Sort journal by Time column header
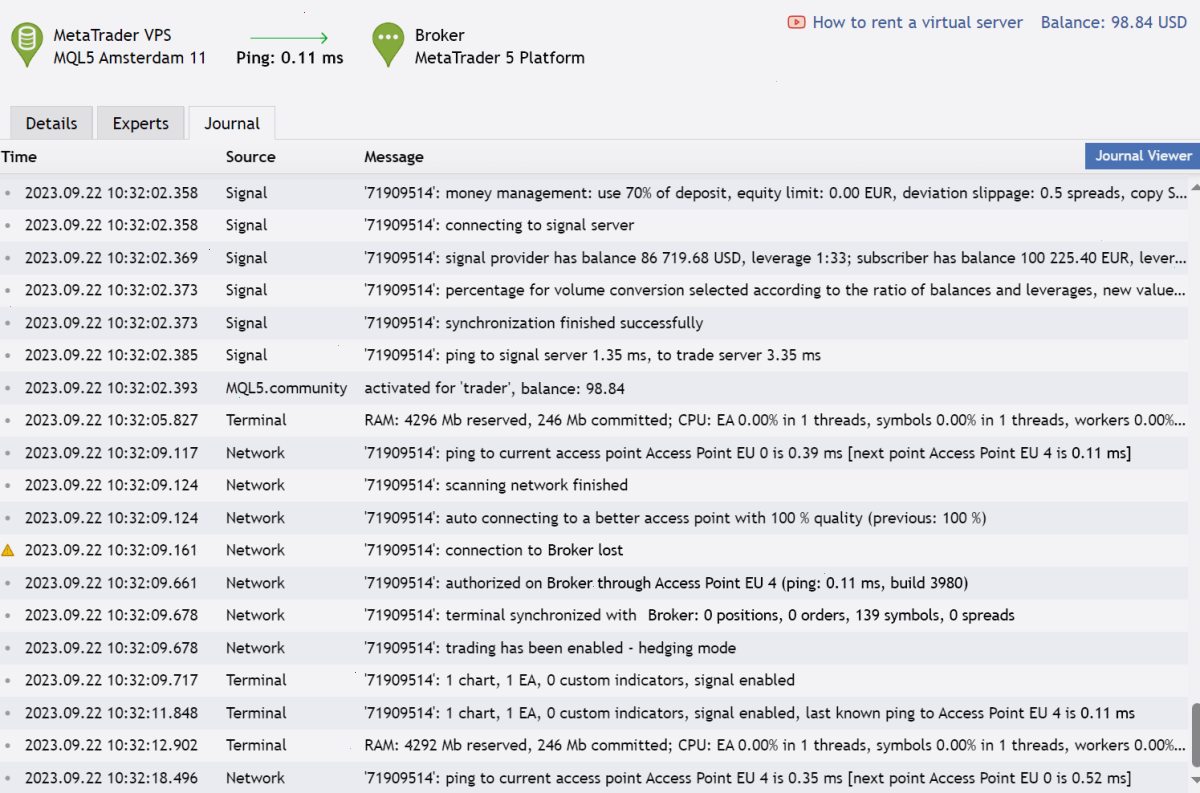Image resolution: width=1200 pixels, height=793 pixels. 19,156
